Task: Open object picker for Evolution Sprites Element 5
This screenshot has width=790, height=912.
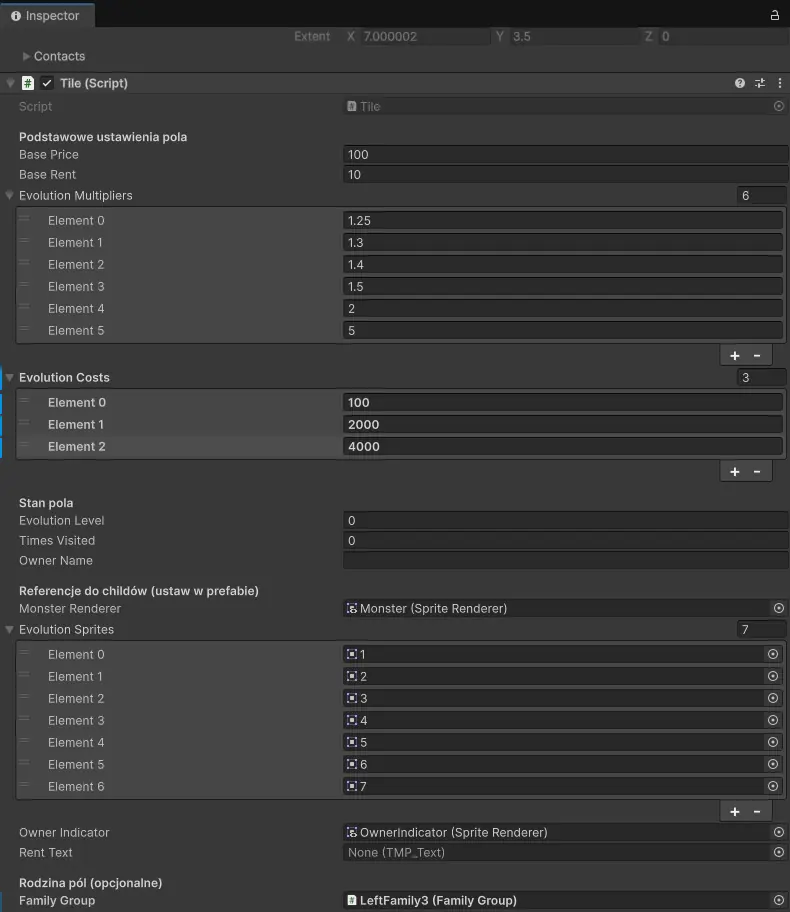Action: pyautogui.click(x=773, y=765)
